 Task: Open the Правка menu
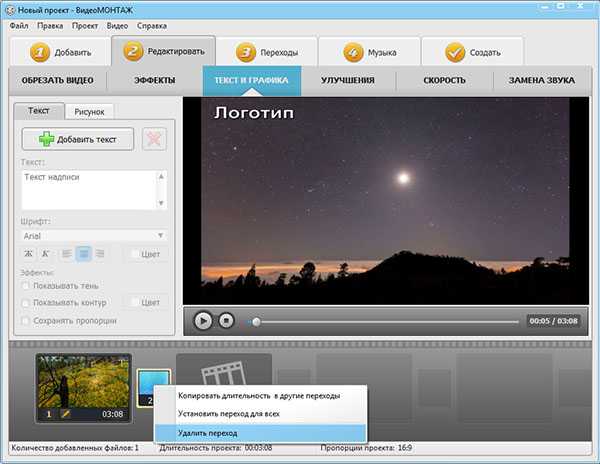(50, 24)
